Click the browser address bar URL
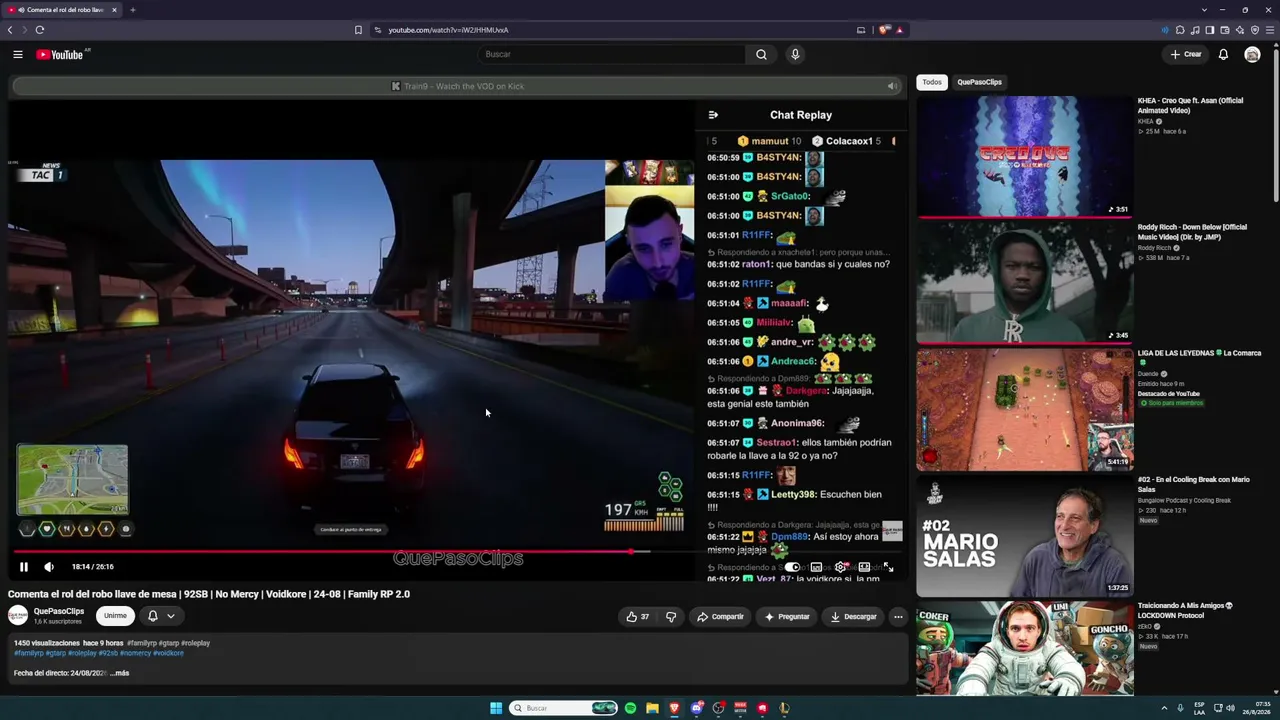The width and height of the screenshot is (1280, 720). click(448, 30)
